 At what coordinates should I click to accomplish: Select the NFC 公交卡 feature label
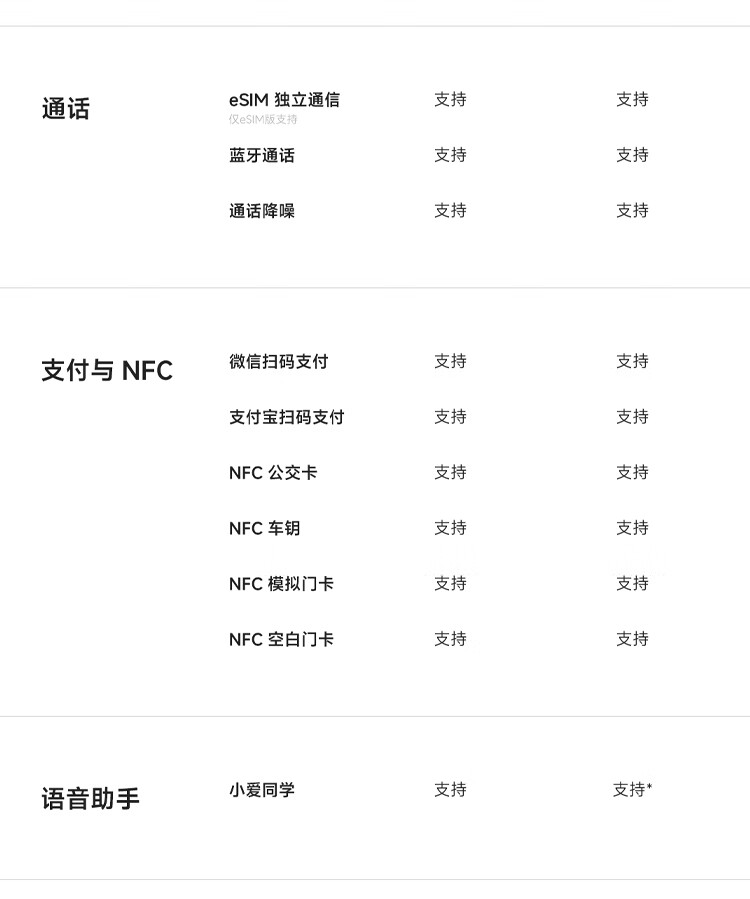[x=273, y=472]
